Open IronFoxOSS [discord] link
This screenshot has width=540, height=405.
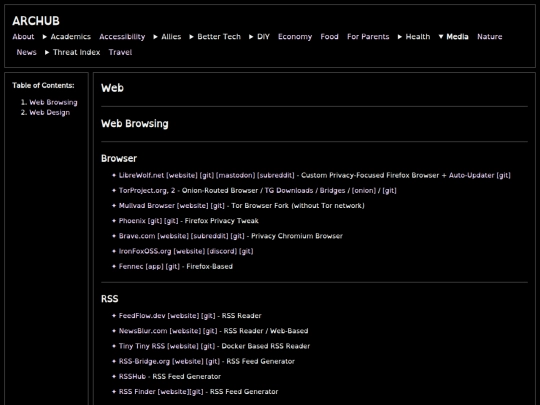tap(222, 251)
